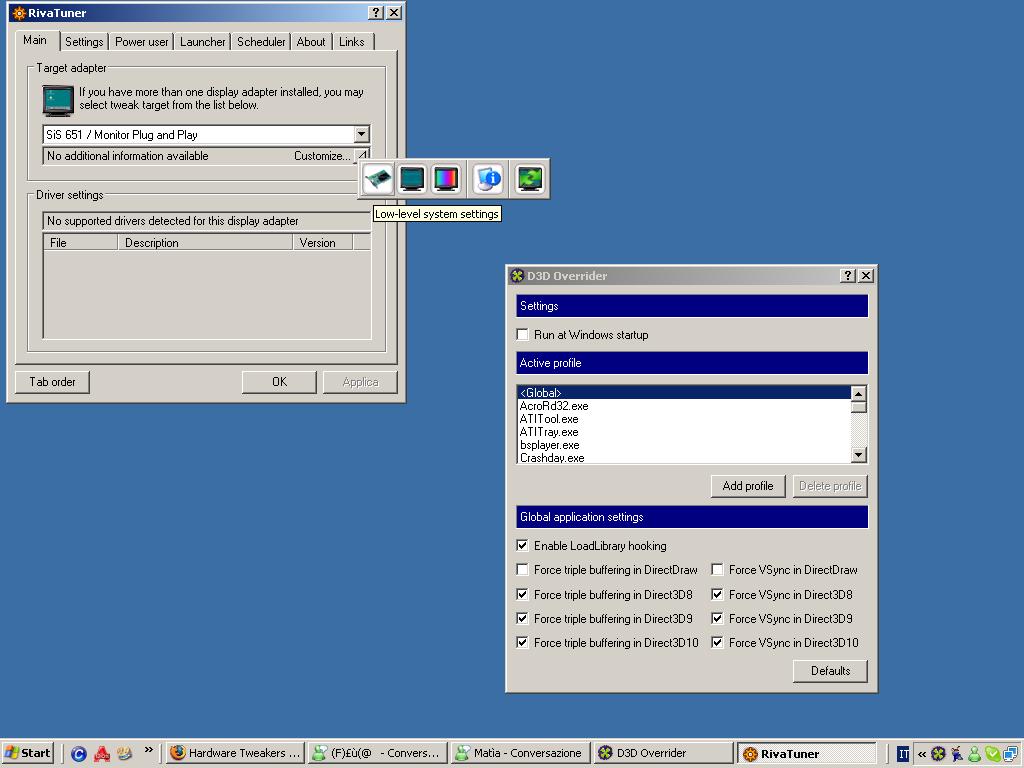Go to the About tab
This screenshot has width=1024, height=768.
tap(311, 42)
